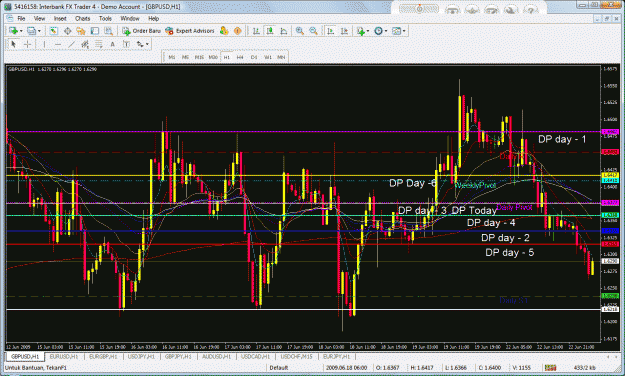
Task: Open the Templates icon
Action: point(396,31)
